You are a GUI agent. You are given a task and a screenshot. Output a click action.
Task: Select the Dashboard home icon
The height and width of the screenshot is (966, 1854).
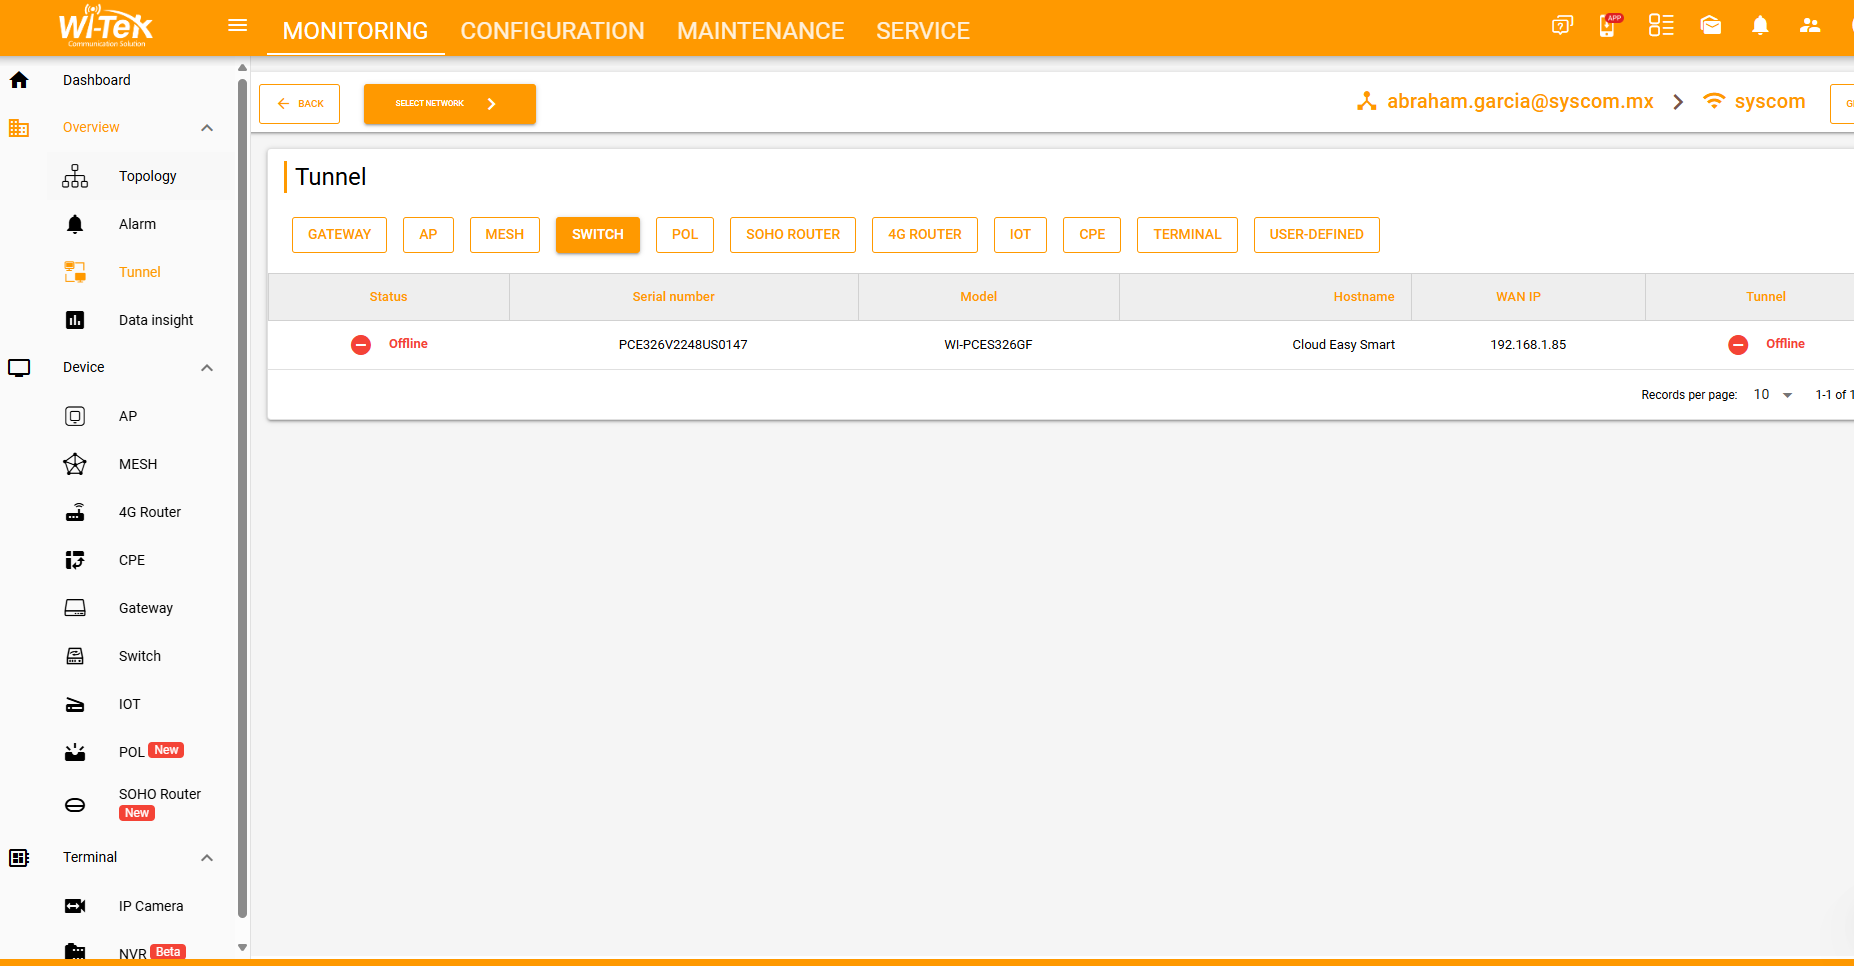(x=19, y=80)
